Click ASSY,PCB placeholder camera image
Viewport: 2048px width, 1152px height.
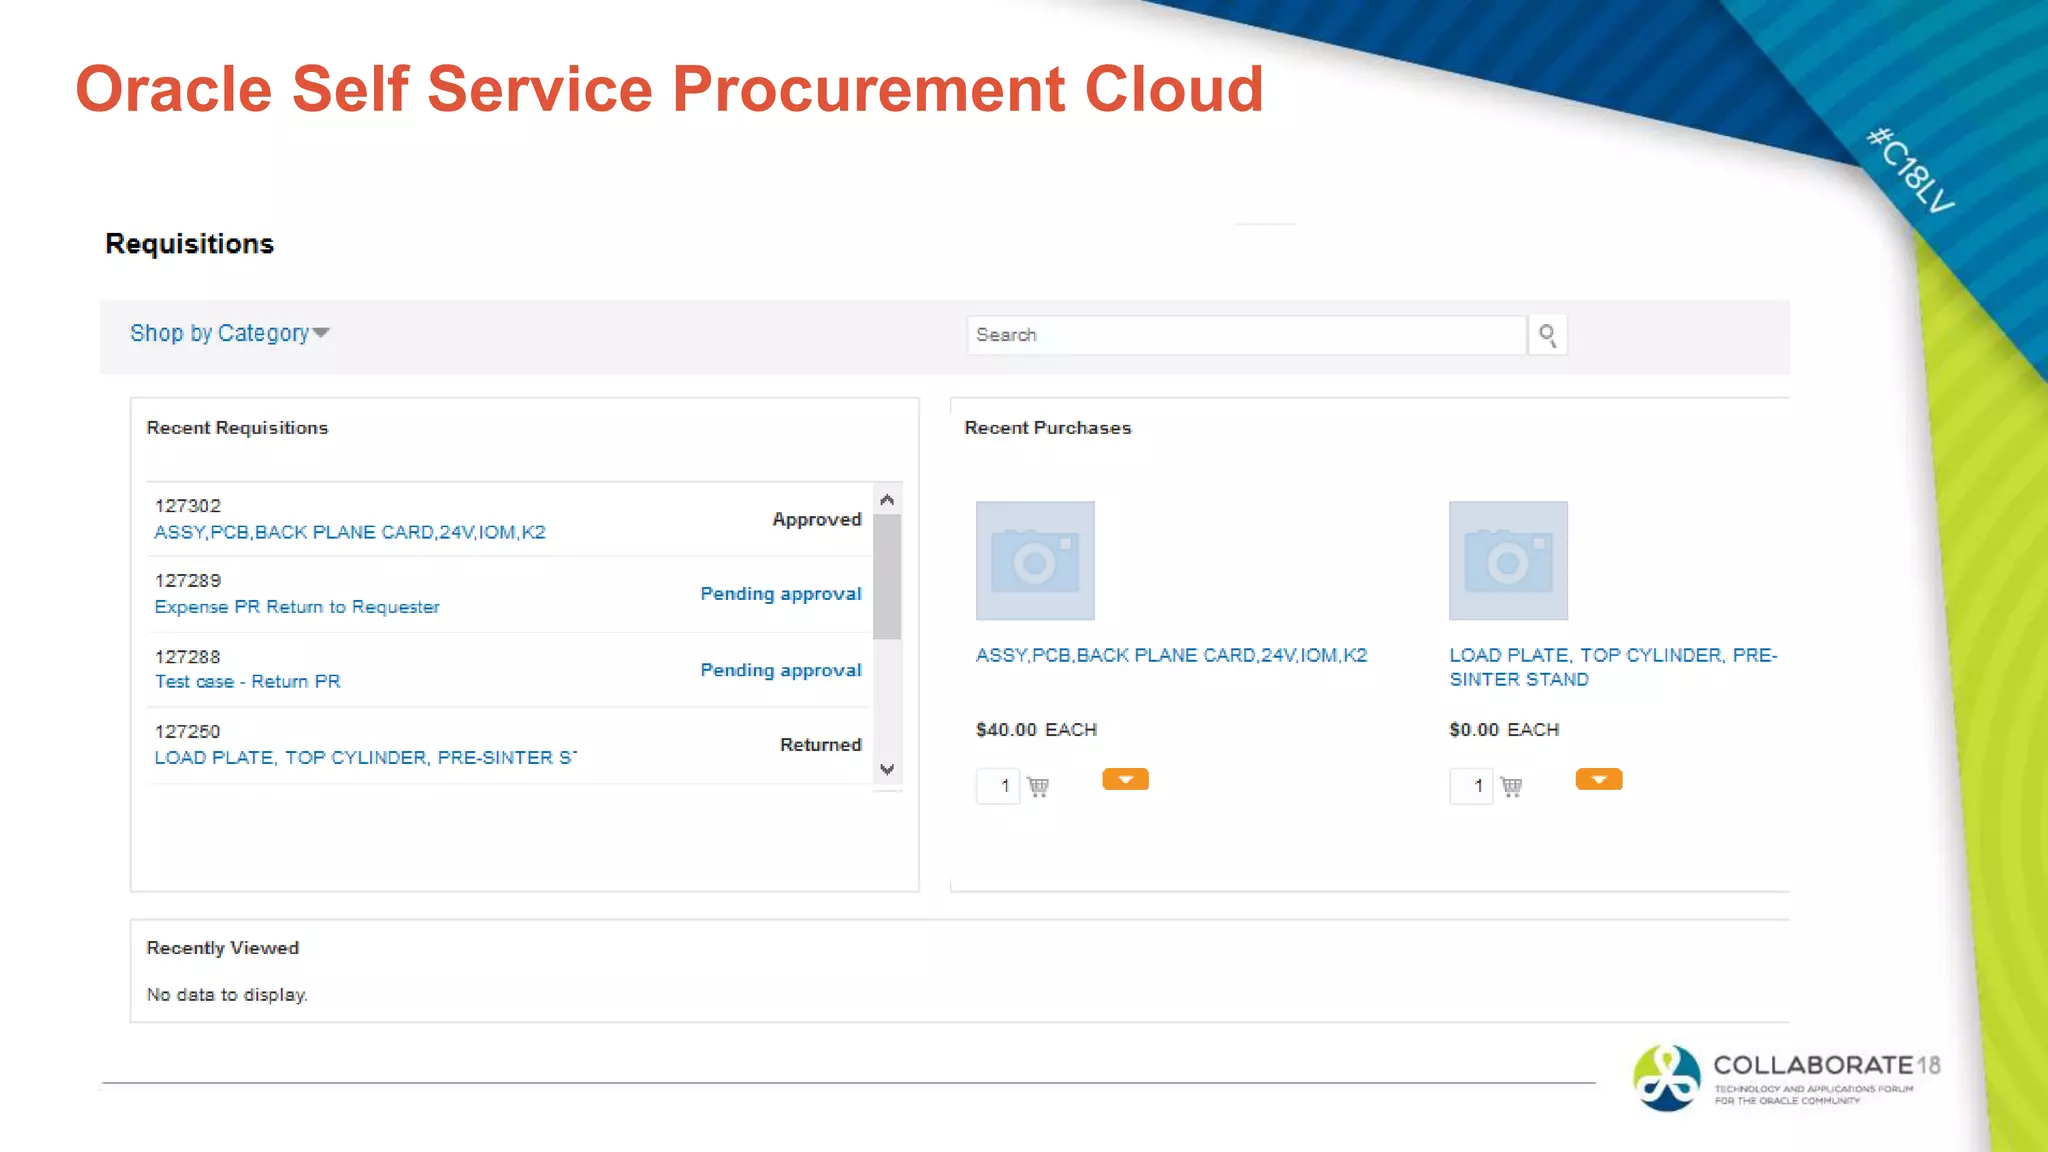pyautogui.click(x=1035, y=560)
